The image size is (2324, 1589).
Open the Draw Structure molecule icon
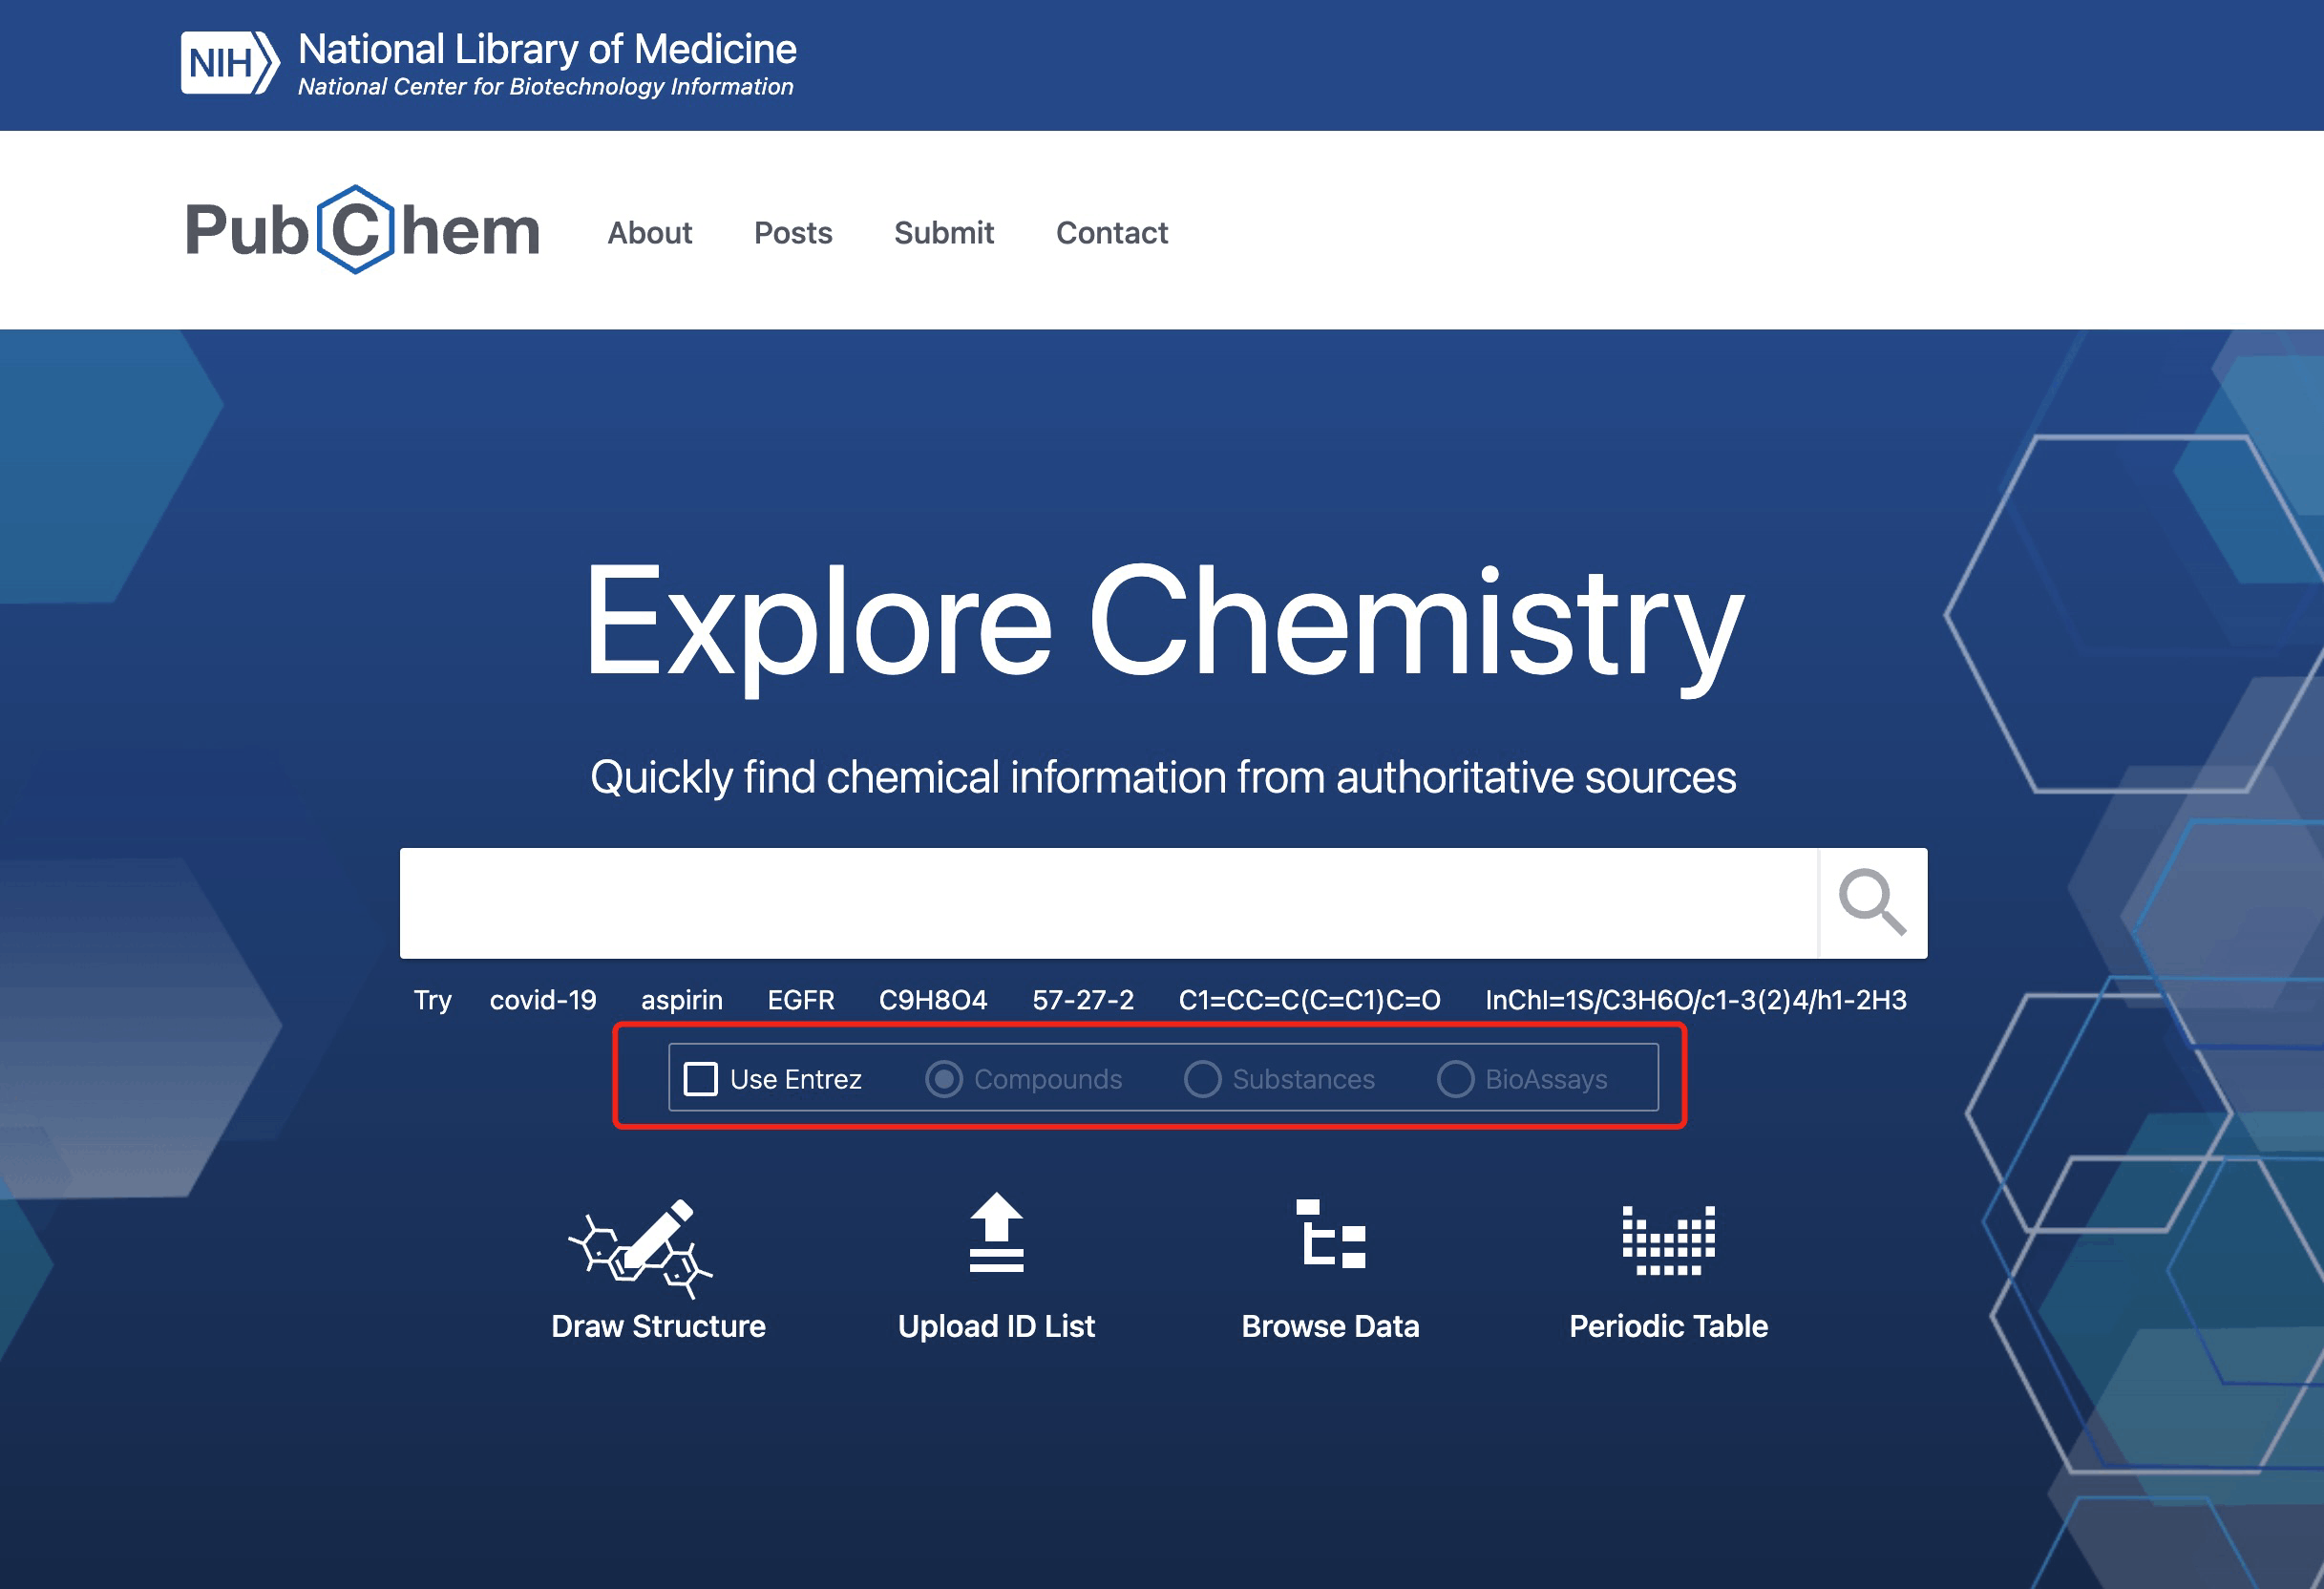(x=640, y=1248)
